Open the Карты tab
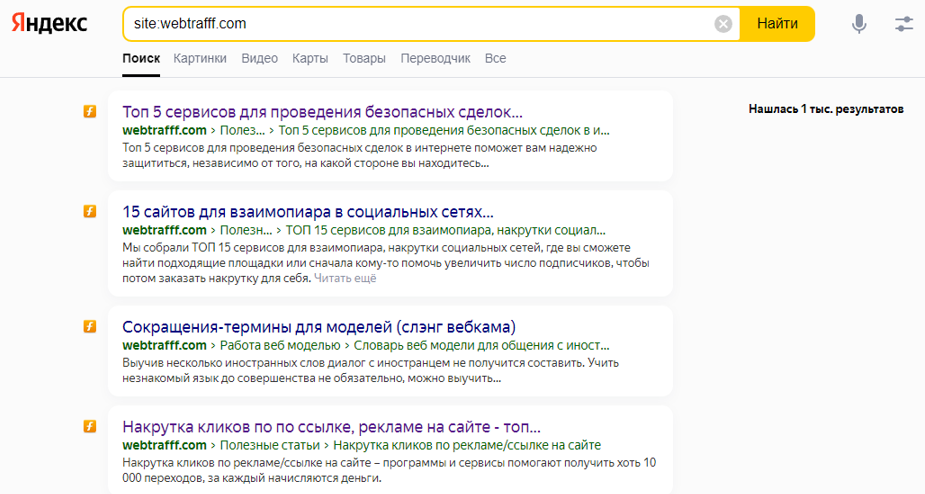 click(x=310, y=58)
